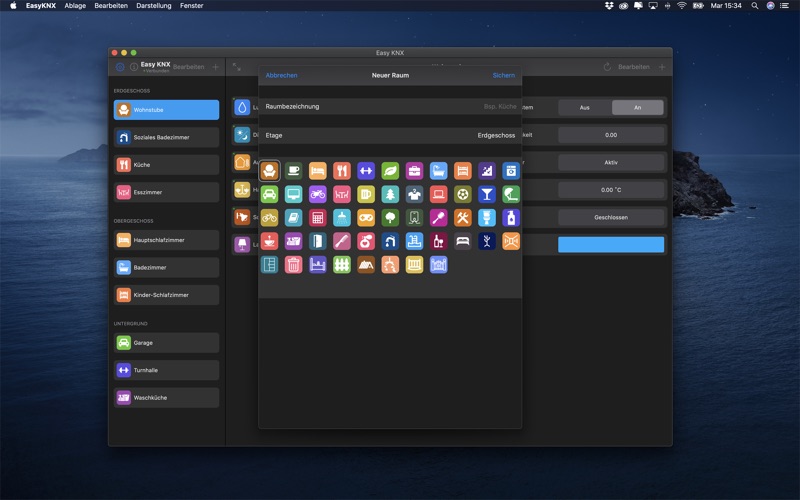Select the crossed tools workshop icon
This screenshot has width=800, height=500.
coord(463,218)
